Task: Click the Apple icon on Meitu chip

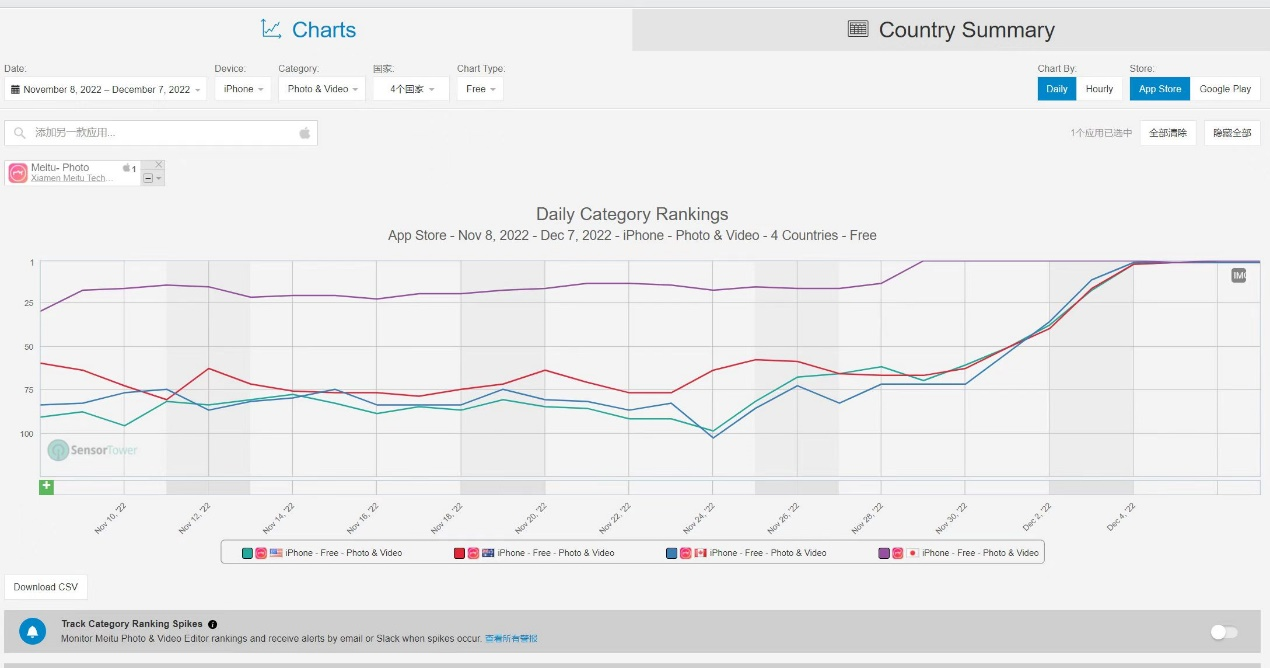Action: tap(127, 168)
